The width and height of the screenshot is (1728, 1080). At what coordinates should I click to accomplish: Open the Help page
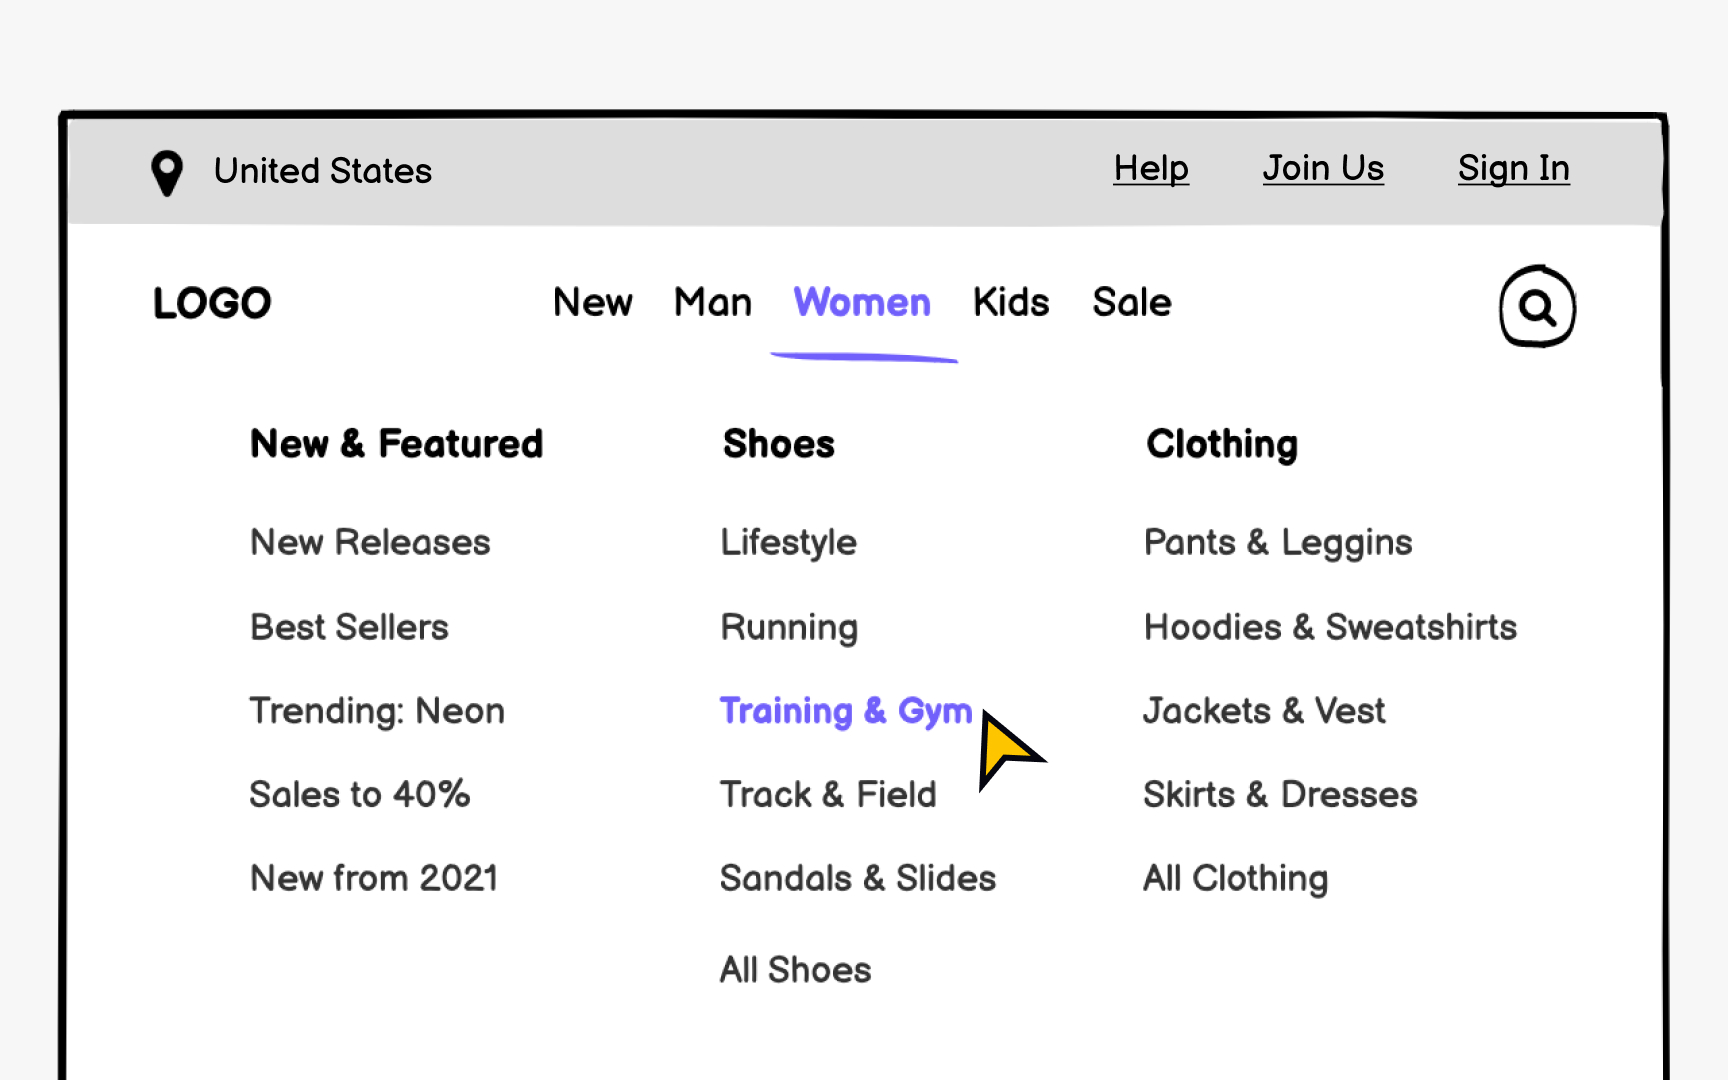point(1150,168)
